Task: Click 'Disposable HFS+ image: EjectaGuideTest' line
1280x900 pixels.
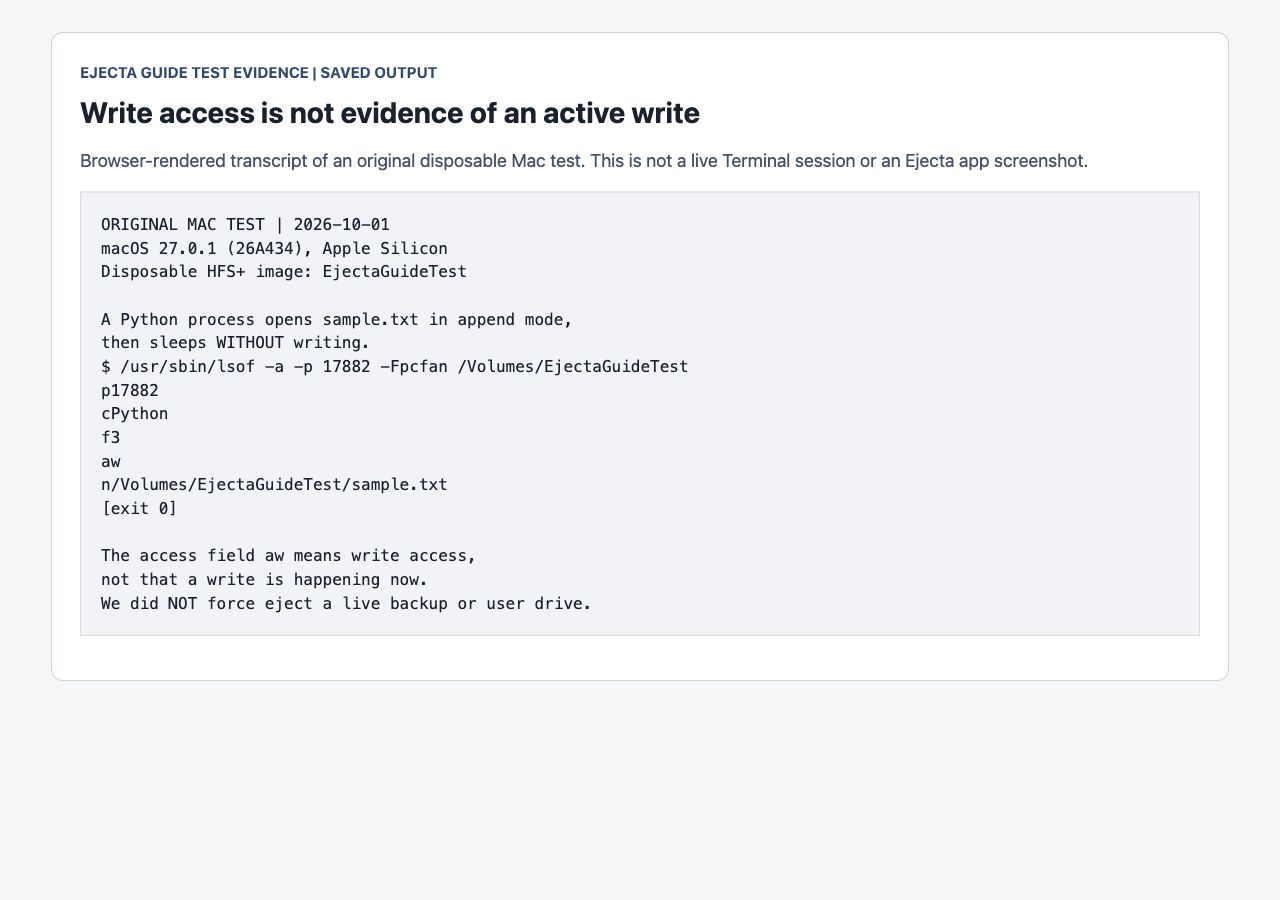Action: (284, 271)
